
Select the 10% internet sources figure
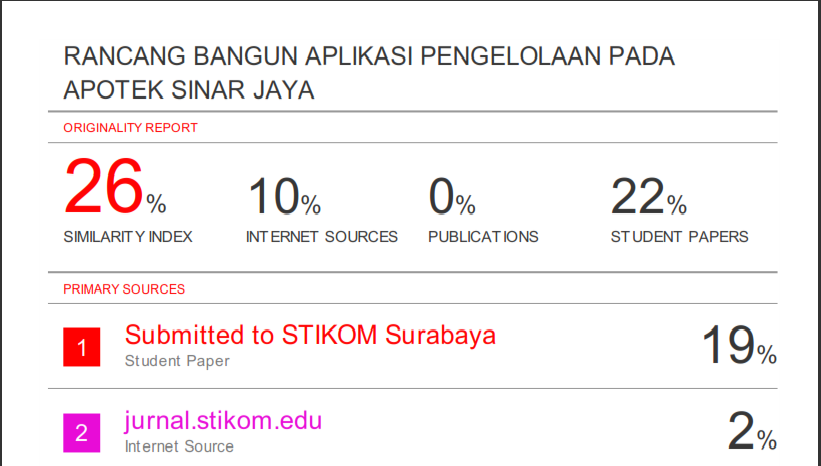(x=284, y=196)
